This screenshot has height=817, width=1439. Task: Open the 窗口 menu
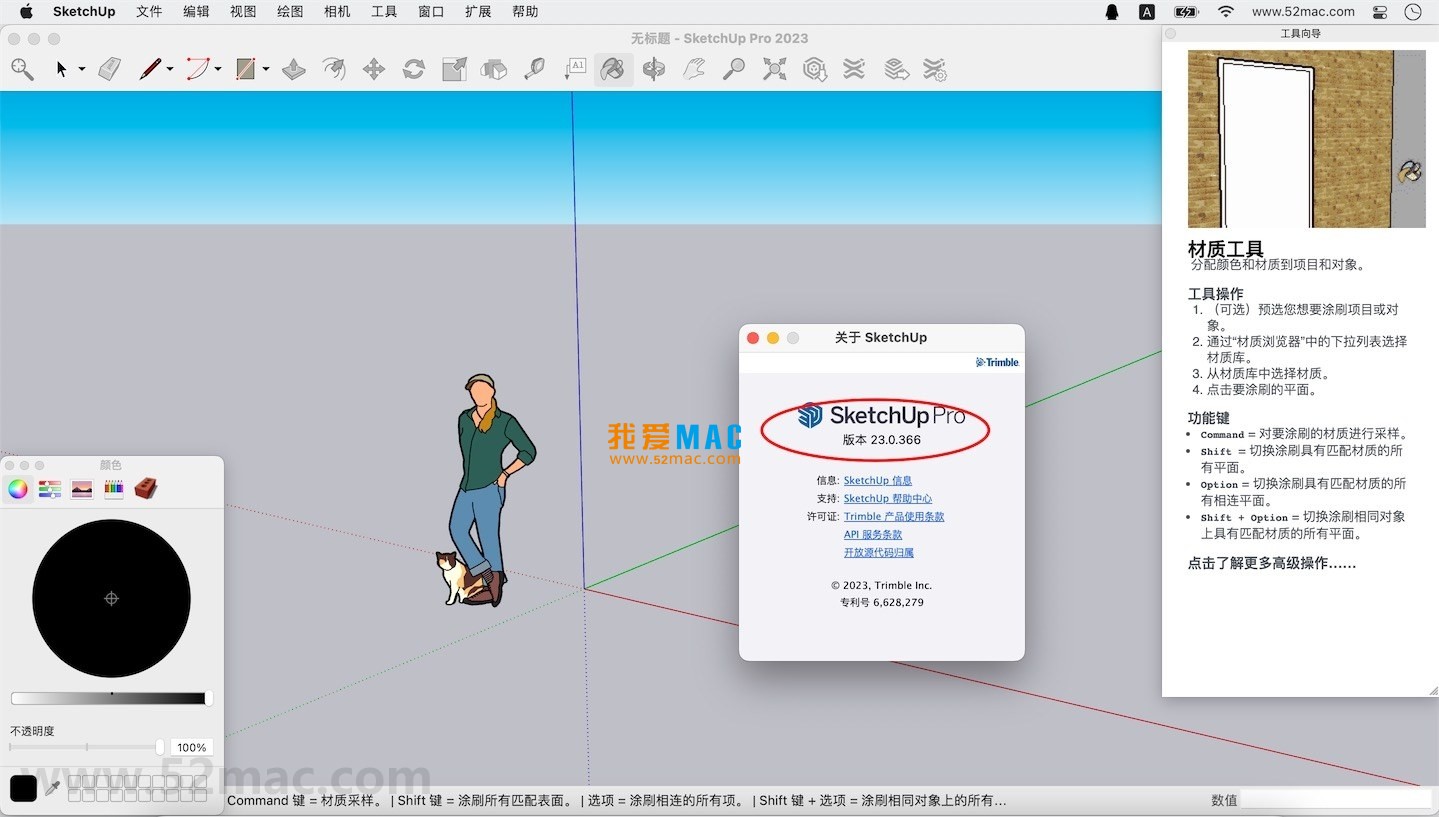point(431,12)
